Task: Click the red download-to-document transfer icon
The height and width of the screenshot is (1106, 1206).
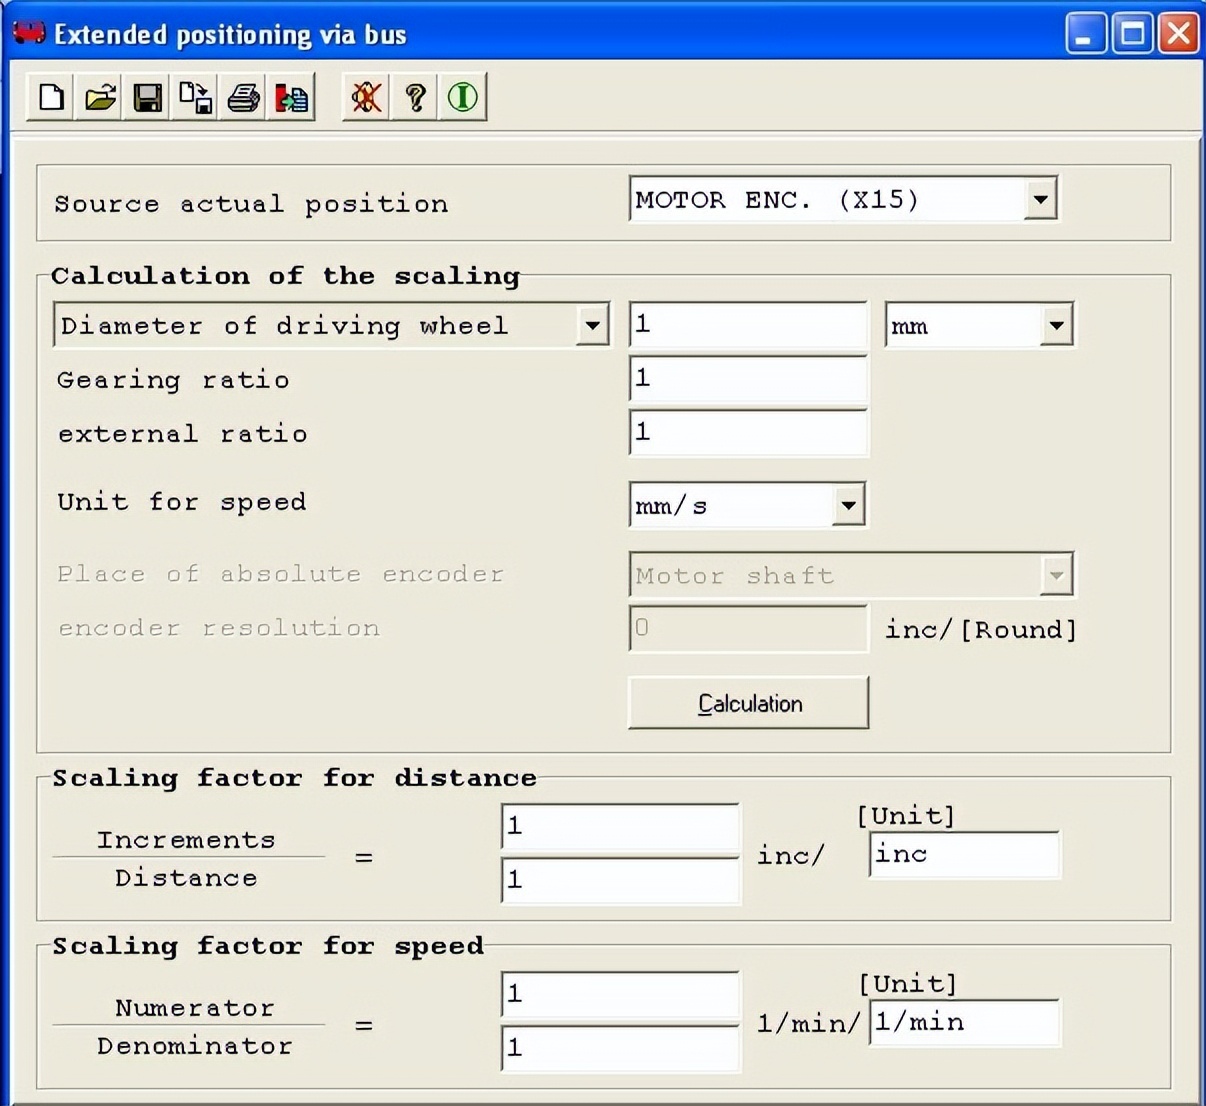Action: click(x=292, y=98)
